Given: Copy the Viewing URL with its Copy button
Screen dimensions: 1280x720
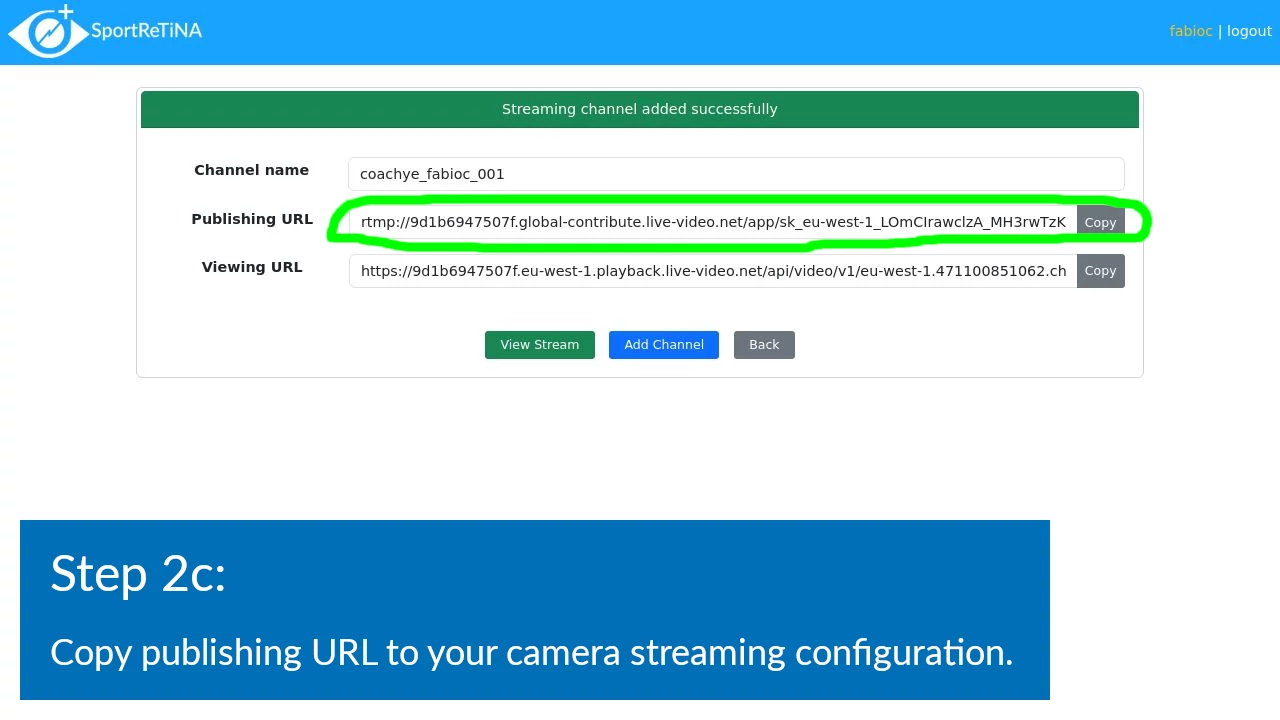Looking at the screenshot, I should tap(1100, 271).
